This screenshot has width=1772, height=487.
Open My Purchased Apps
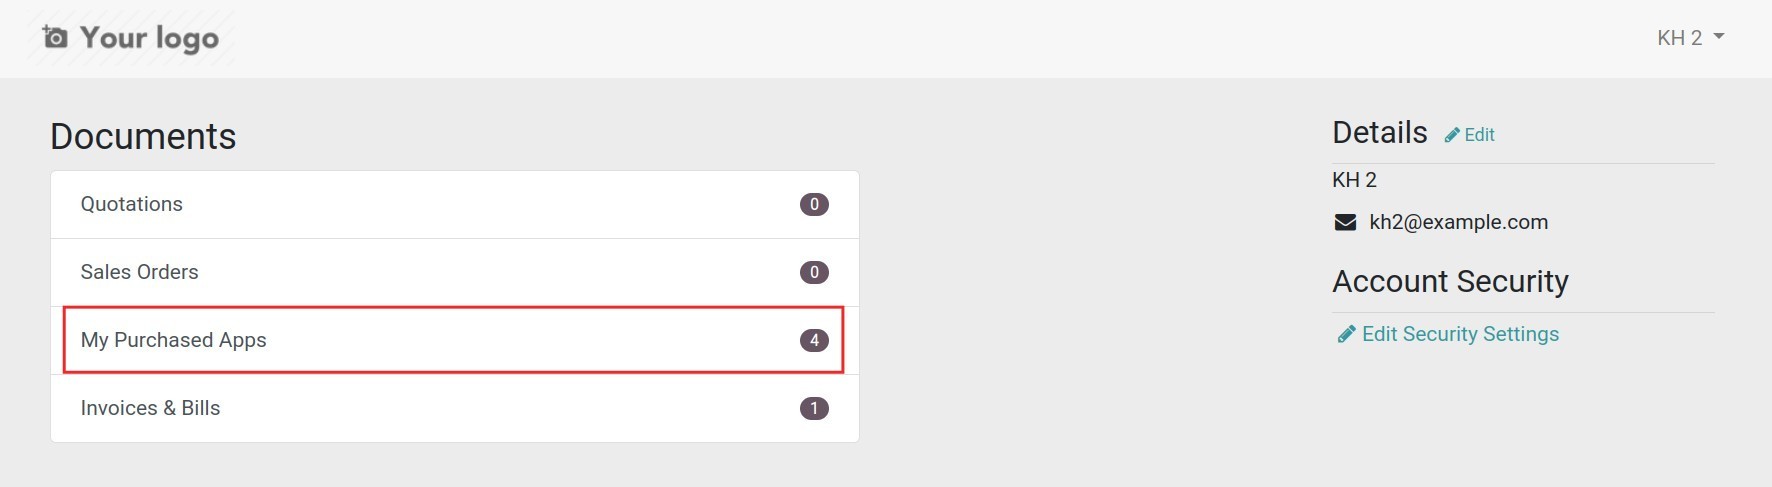(x=174, y=340)
